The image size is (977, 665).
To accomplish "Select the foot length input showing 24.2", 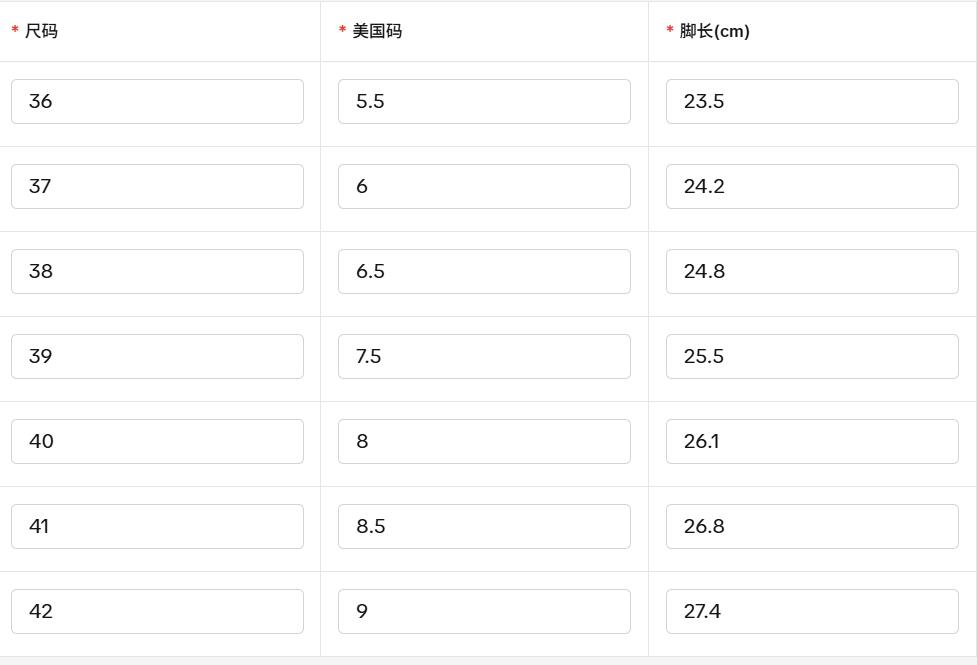I will click(812, 186).
